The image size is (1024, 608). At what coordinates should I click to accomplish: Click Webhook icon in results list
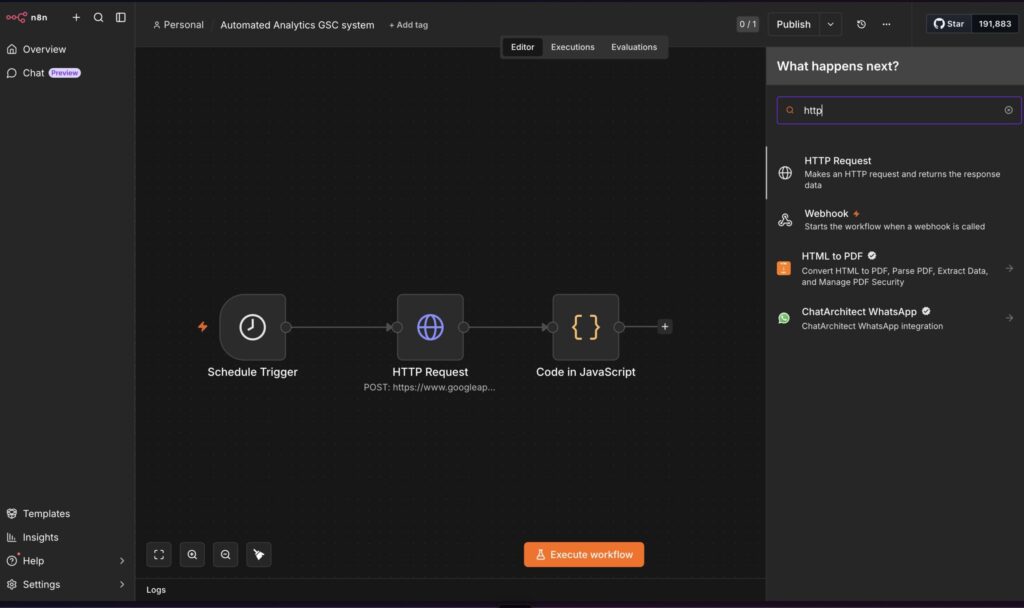(x=785, y=220)
